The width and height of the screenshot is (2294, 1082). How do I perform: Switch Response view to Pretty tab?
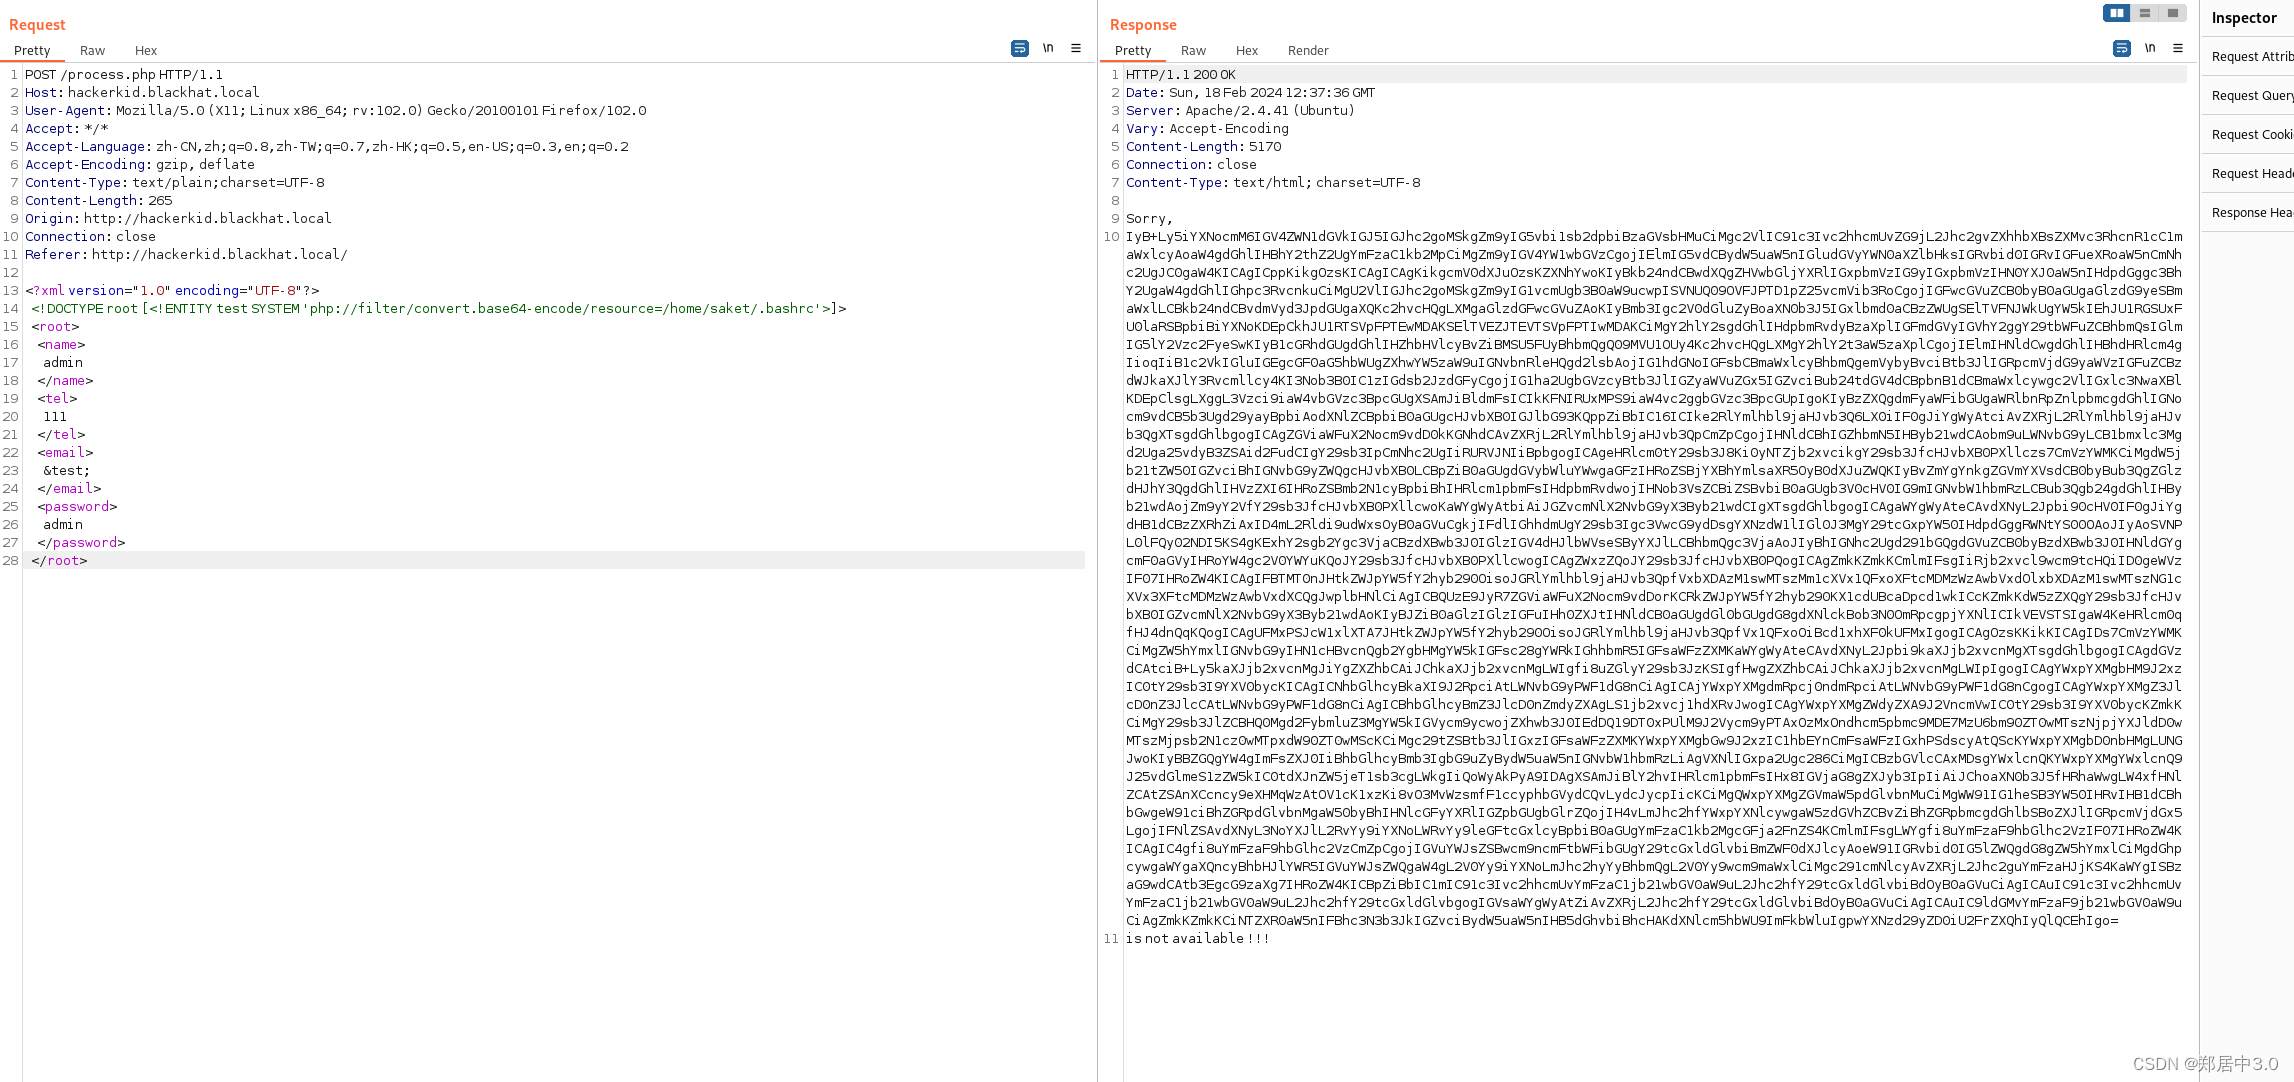pos(1133,50)
